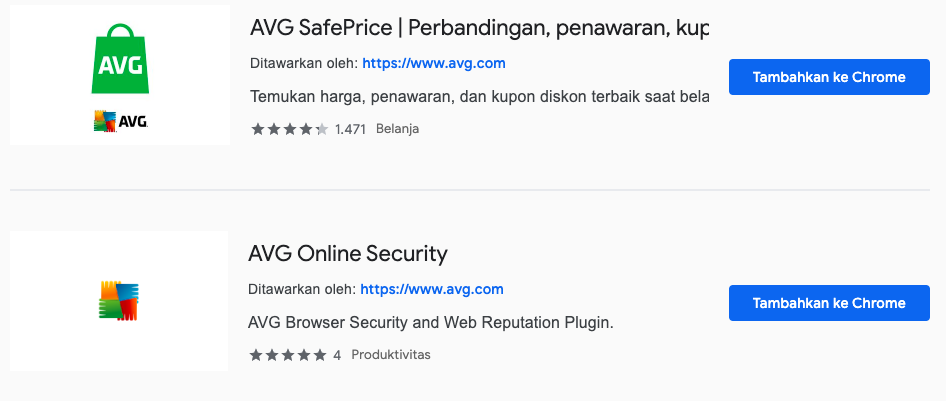
Task: Visit the avg.com link under AVG SafePrice
Action: 434,63
